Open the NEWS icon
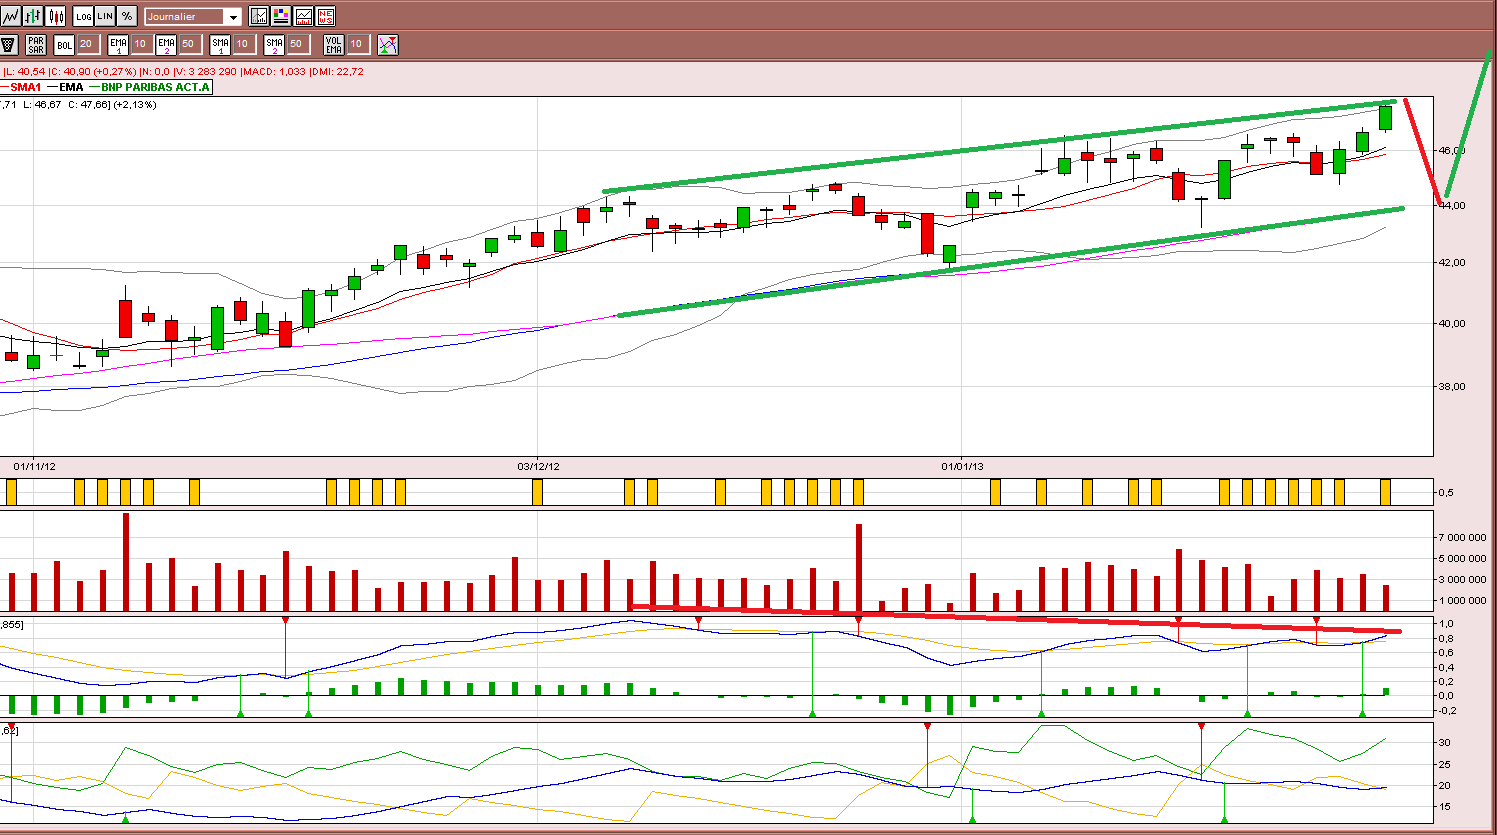Viewport: 1497px width, 835px height. [325, 16]
